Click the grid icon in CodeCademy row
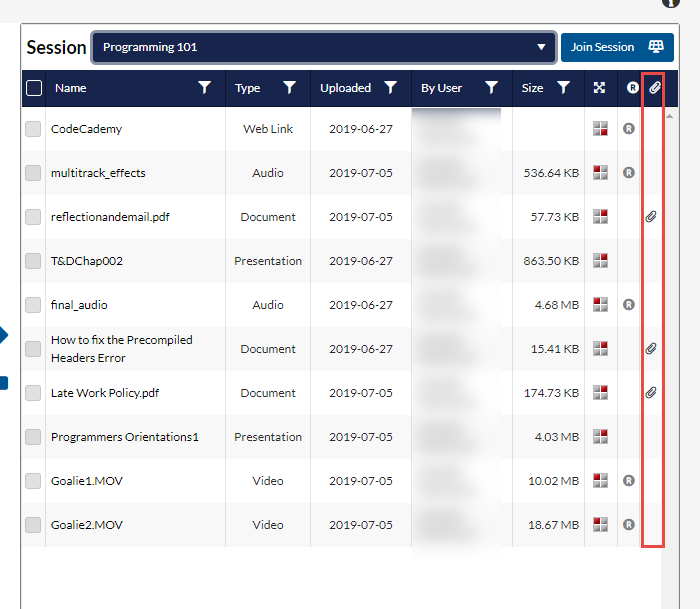The height and width of the screenshot is (609, 700). [600, 129]
